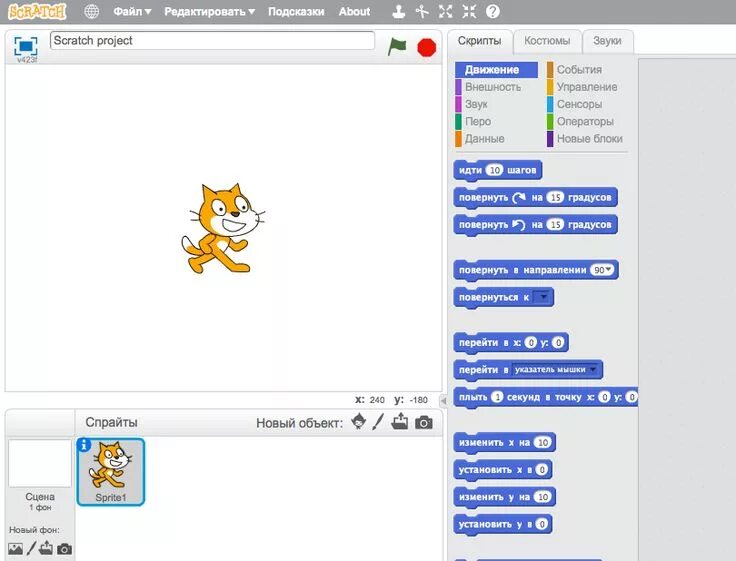Select the Перо block category

pos(478,122)
